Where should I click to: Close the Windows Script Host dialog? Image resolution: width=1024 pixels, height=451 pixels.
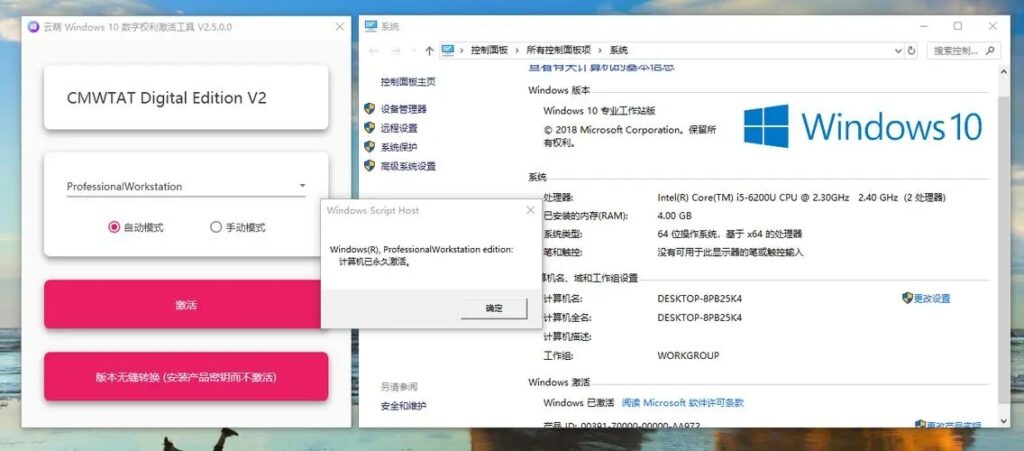tap(530, 210)
